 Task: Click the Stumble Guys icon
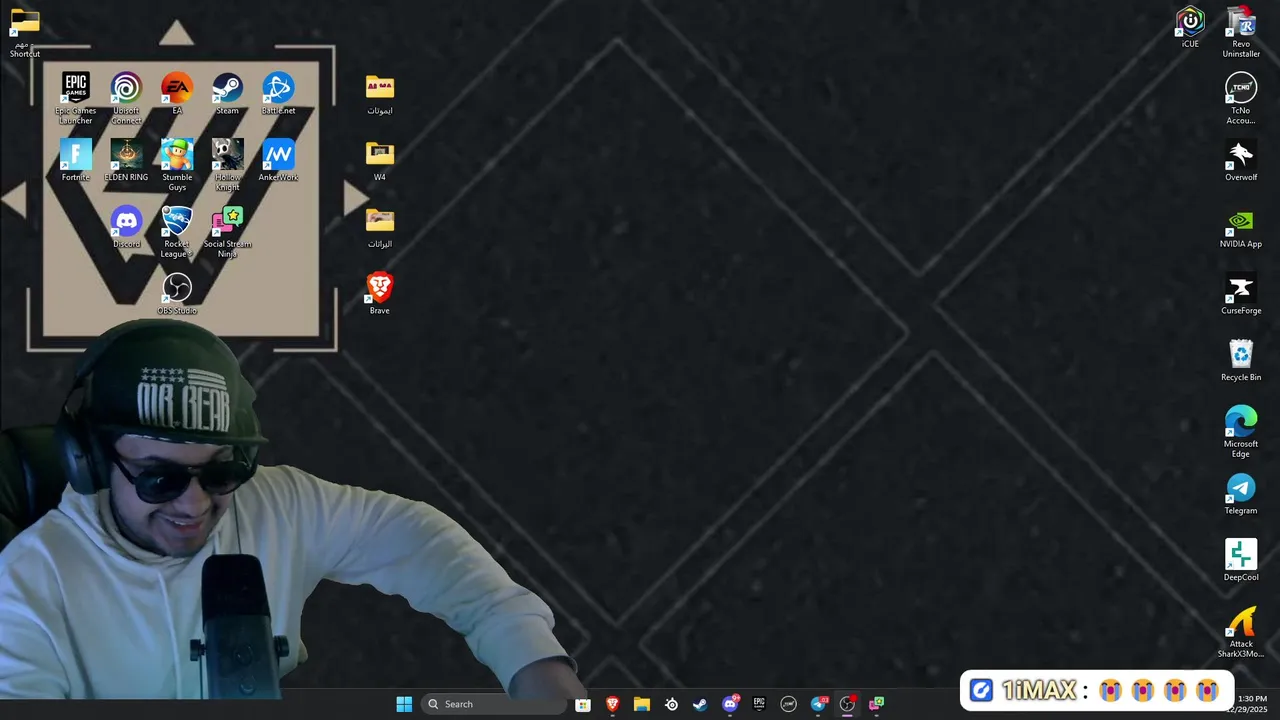click(x=177, y=165)
